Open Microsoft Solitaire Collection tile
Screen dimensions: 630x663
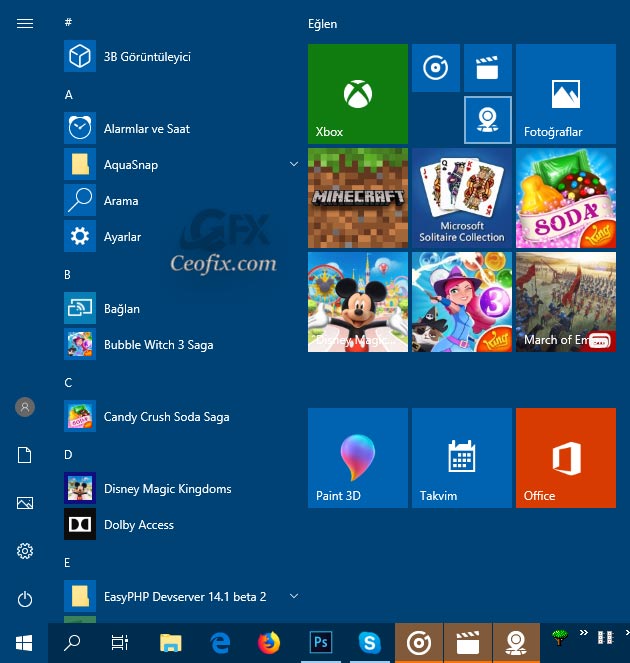pyautogui.click(x=462, y=198)
